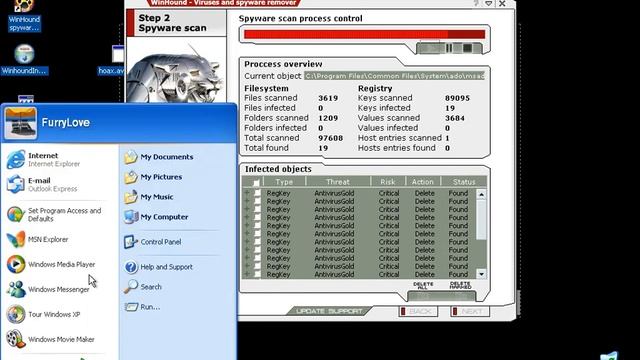Click the red scan progress bar
The height and width of the screenshot is (360, 640).
(x=364, y=35)
